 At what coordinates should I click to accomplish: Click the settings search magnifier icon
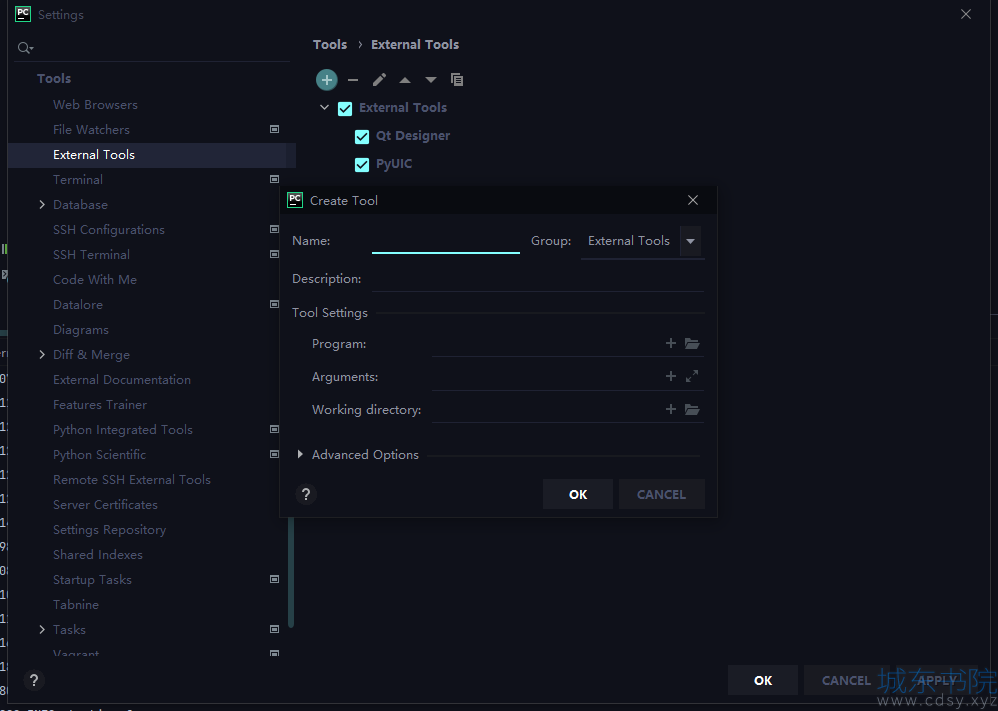(25, 48)
